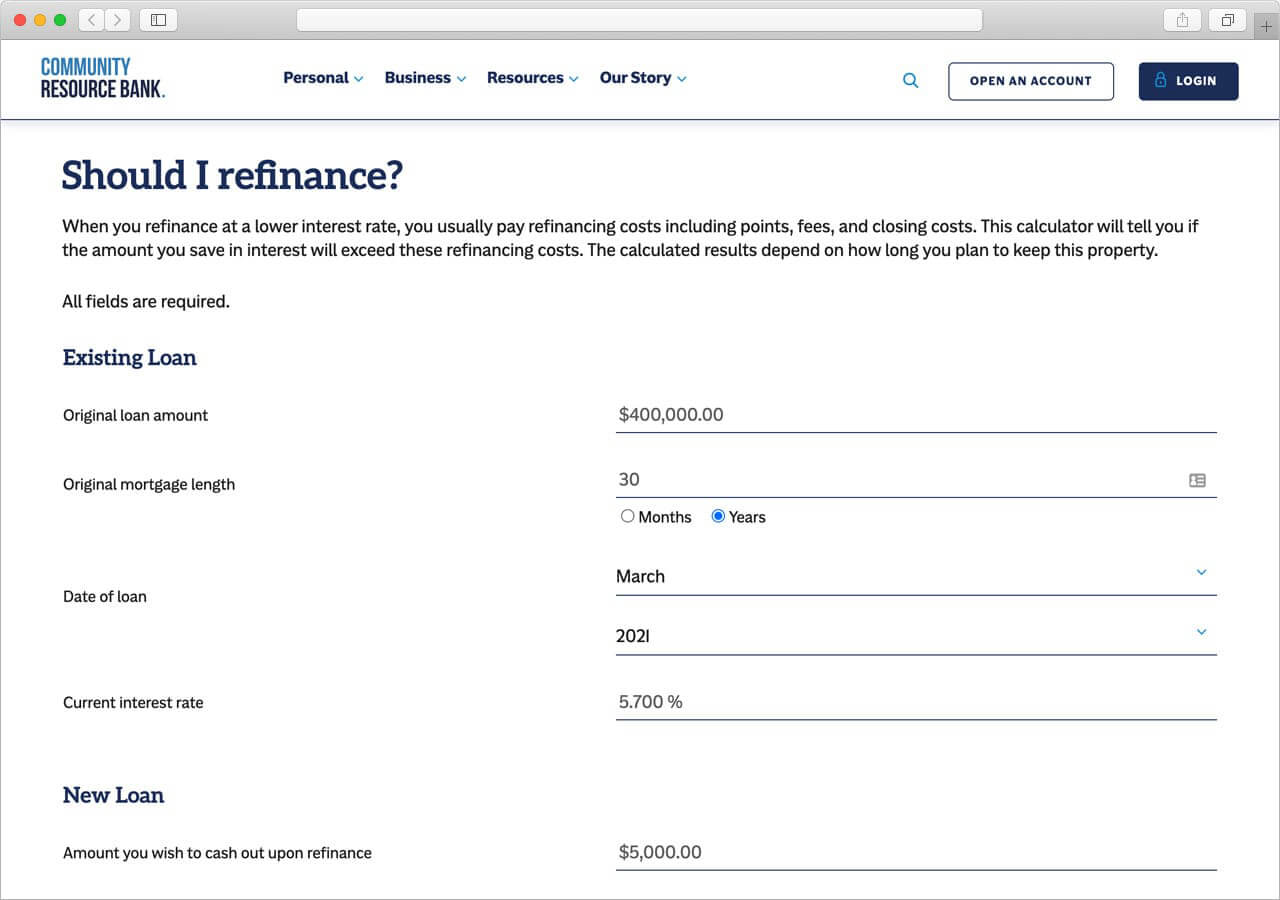Expand the Personal navigation menu
The height and width of the screenshot is (900, 1280).
click(x=323, y=78)
